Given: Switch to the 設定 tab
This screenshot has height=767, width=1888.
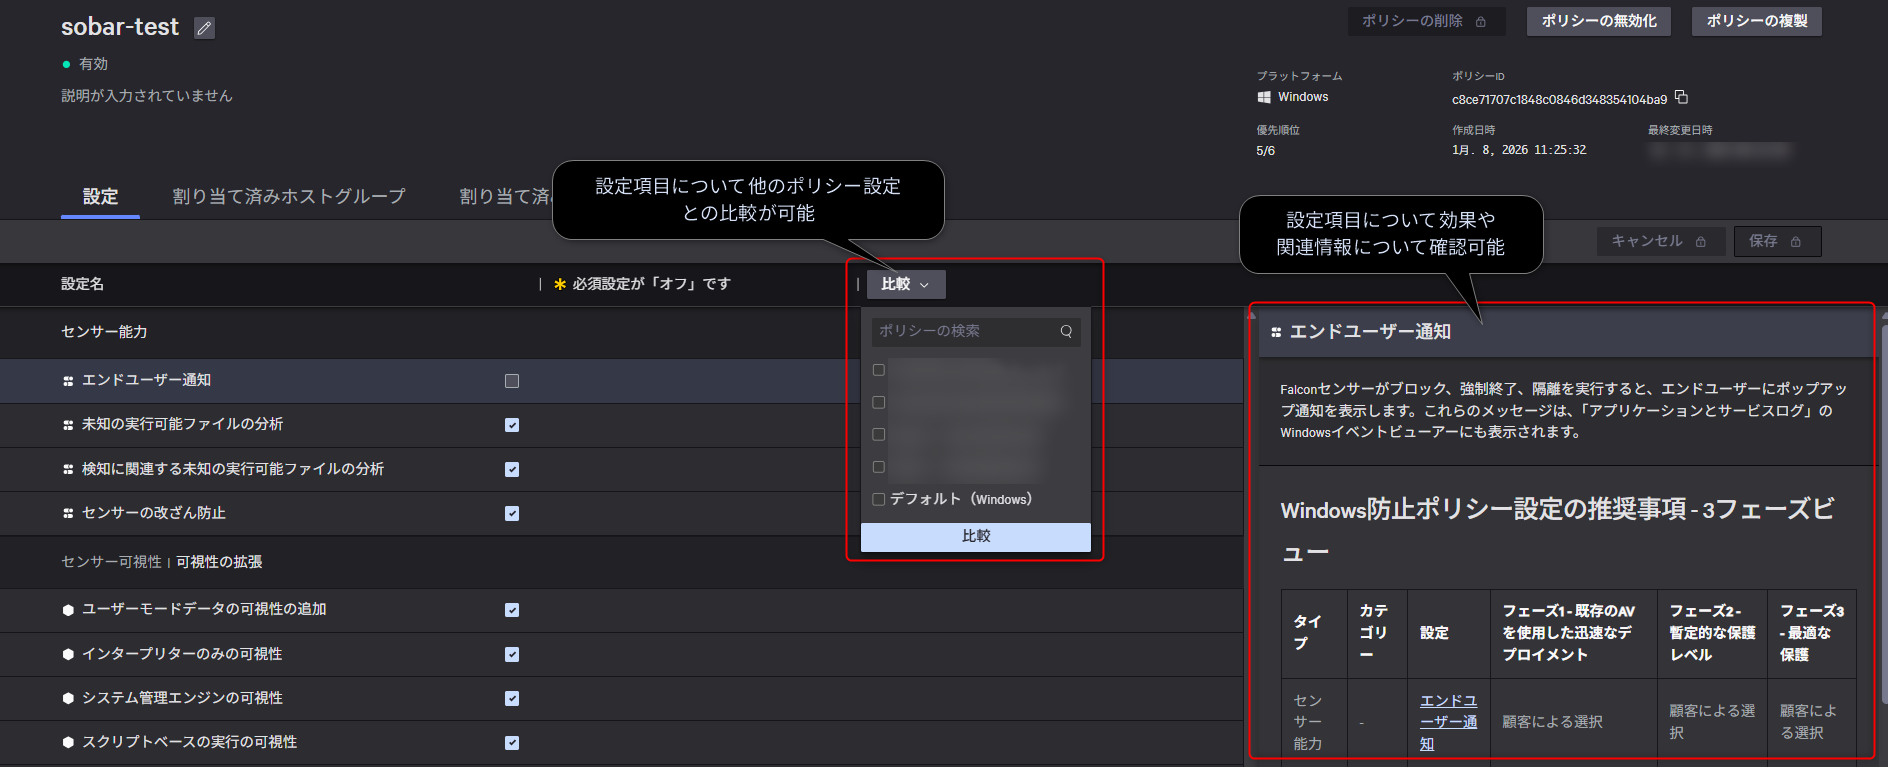Looking at the screenshot, I should click(100, 196).
